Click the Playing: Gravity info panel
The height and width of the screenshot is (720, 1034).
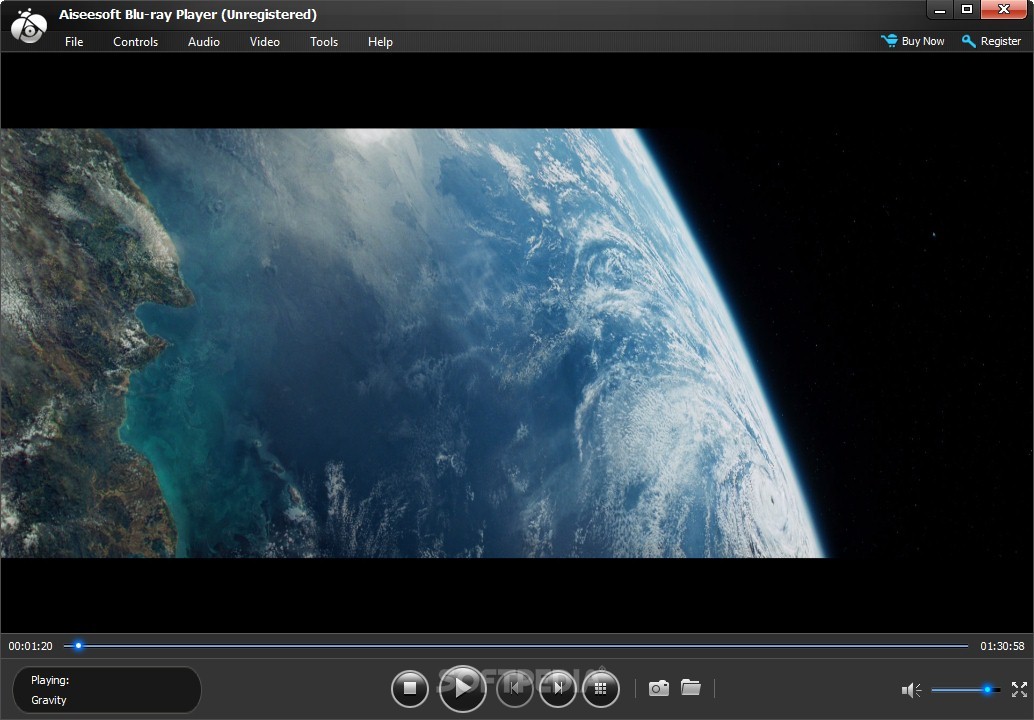click(107, 690)
